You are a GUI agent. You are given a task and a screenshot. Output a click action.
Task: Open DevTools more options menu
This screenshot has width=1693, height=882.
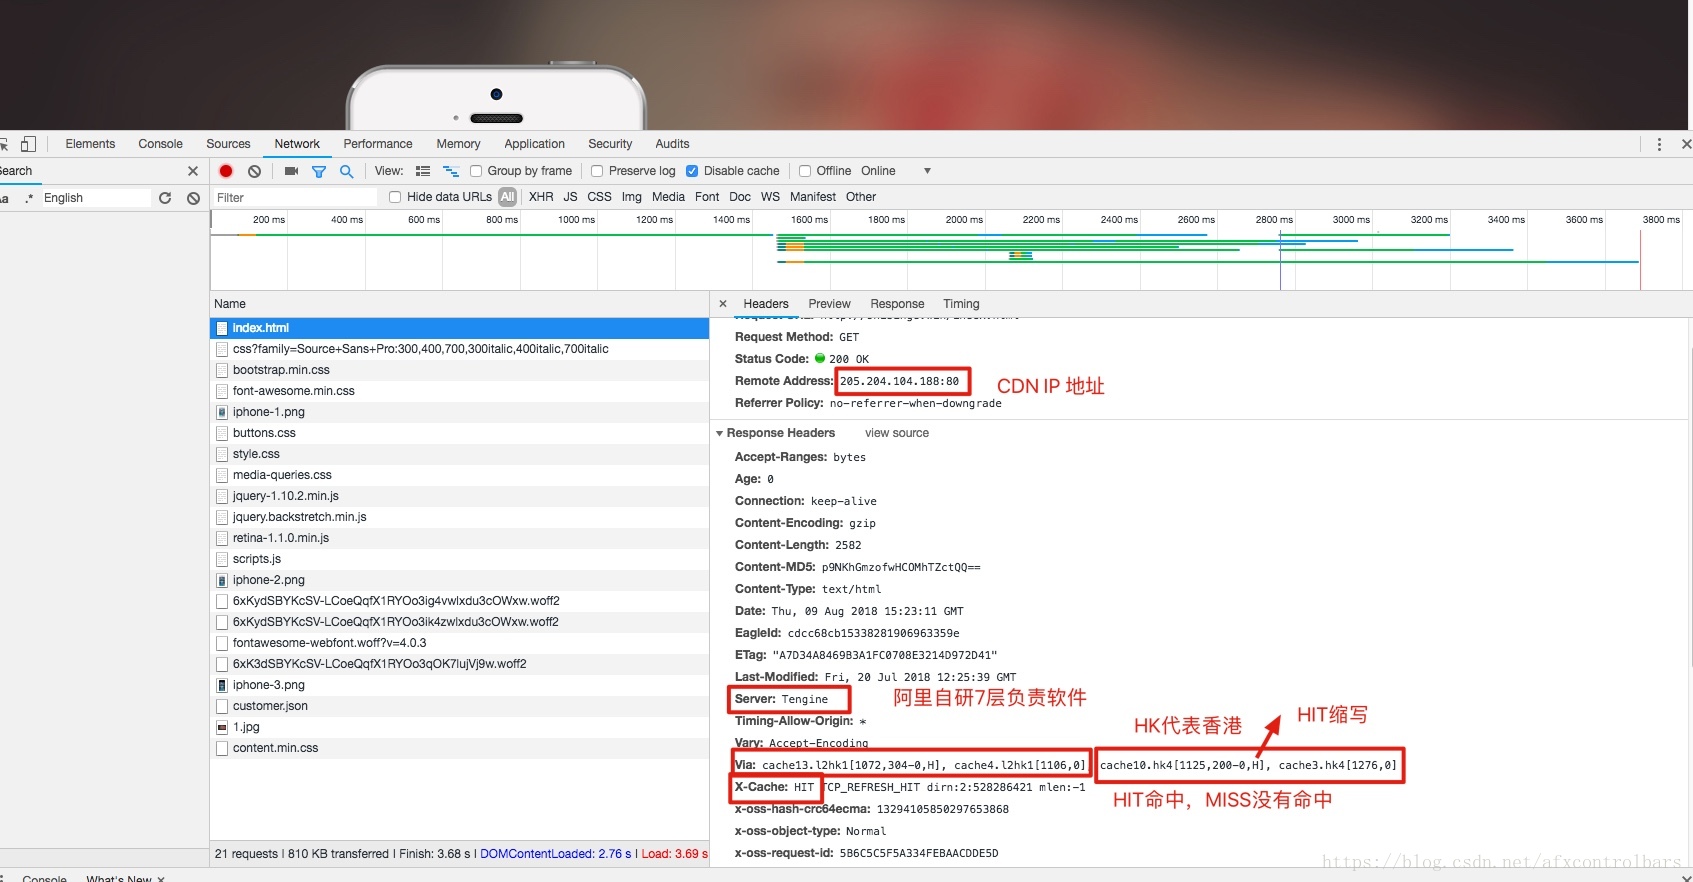point(1659,144)
